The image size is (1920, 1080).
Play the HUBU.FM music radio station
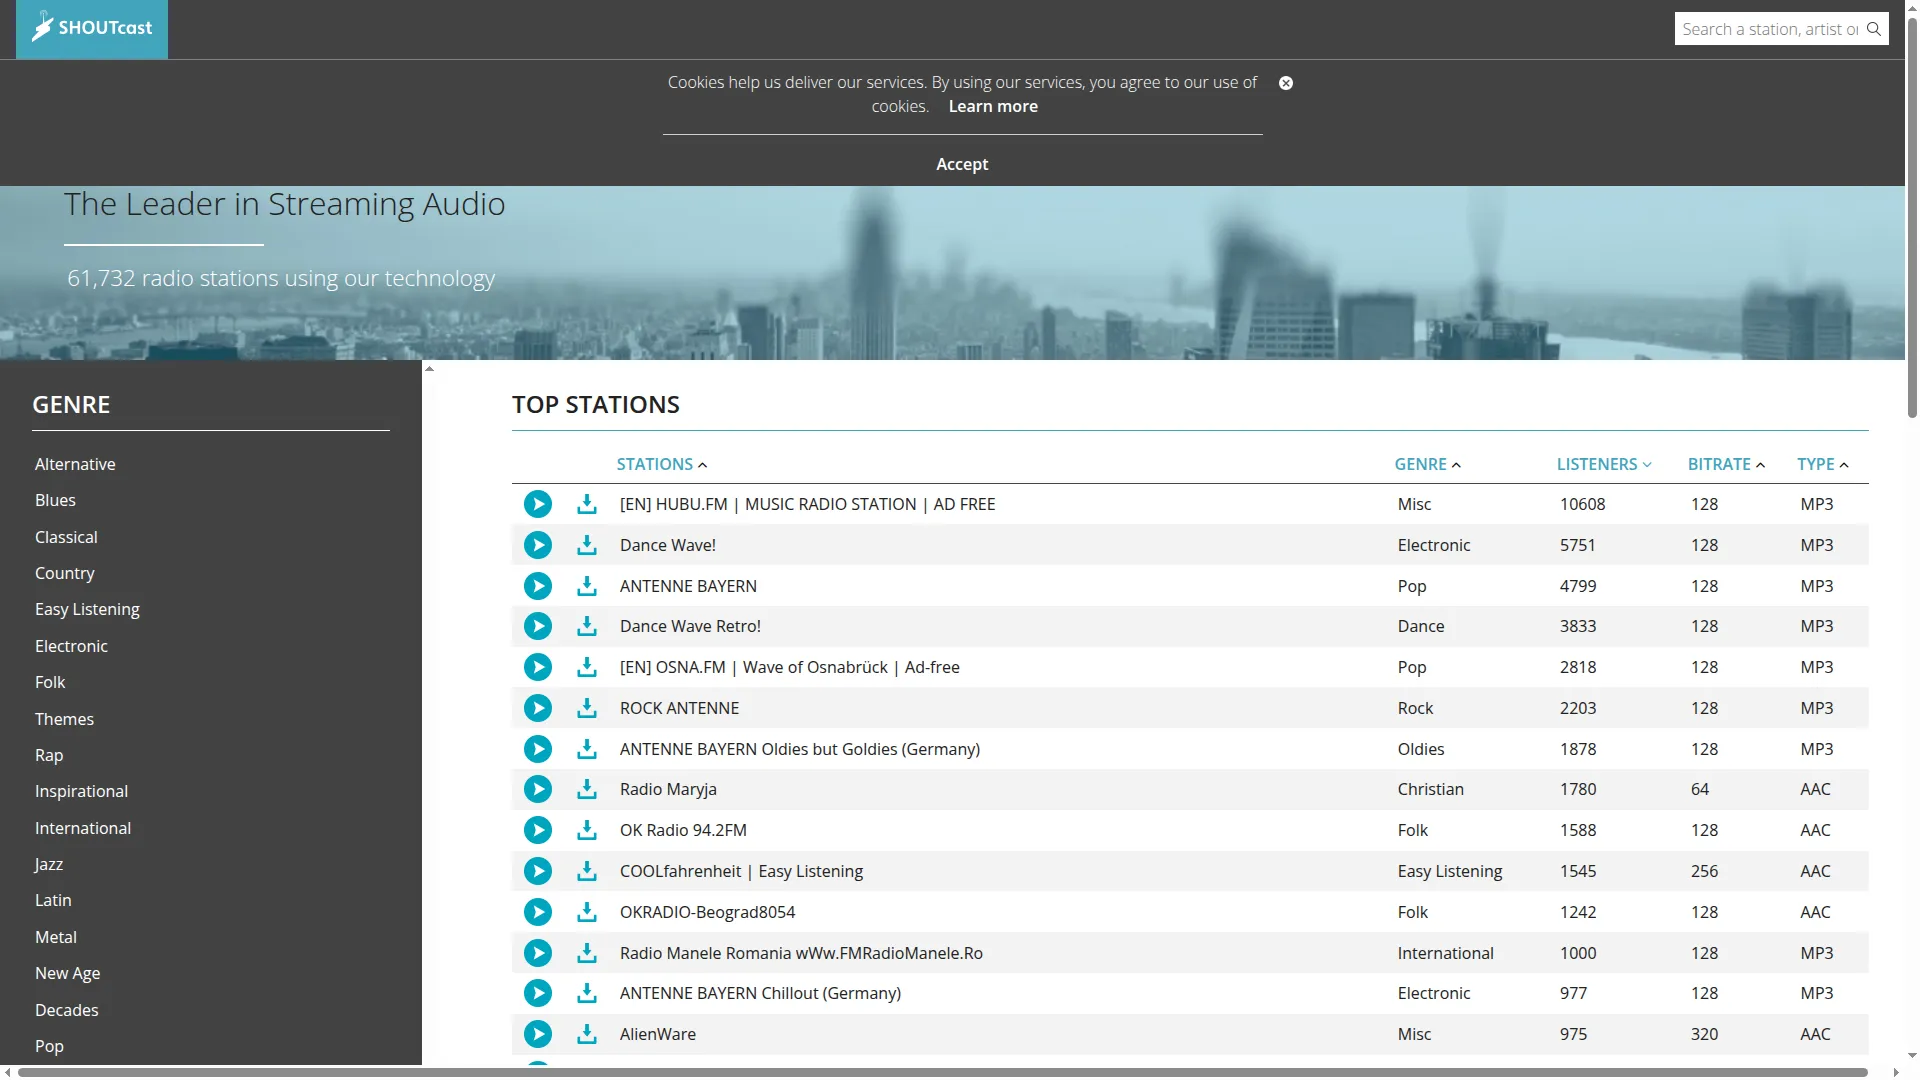tap(538, 504)
